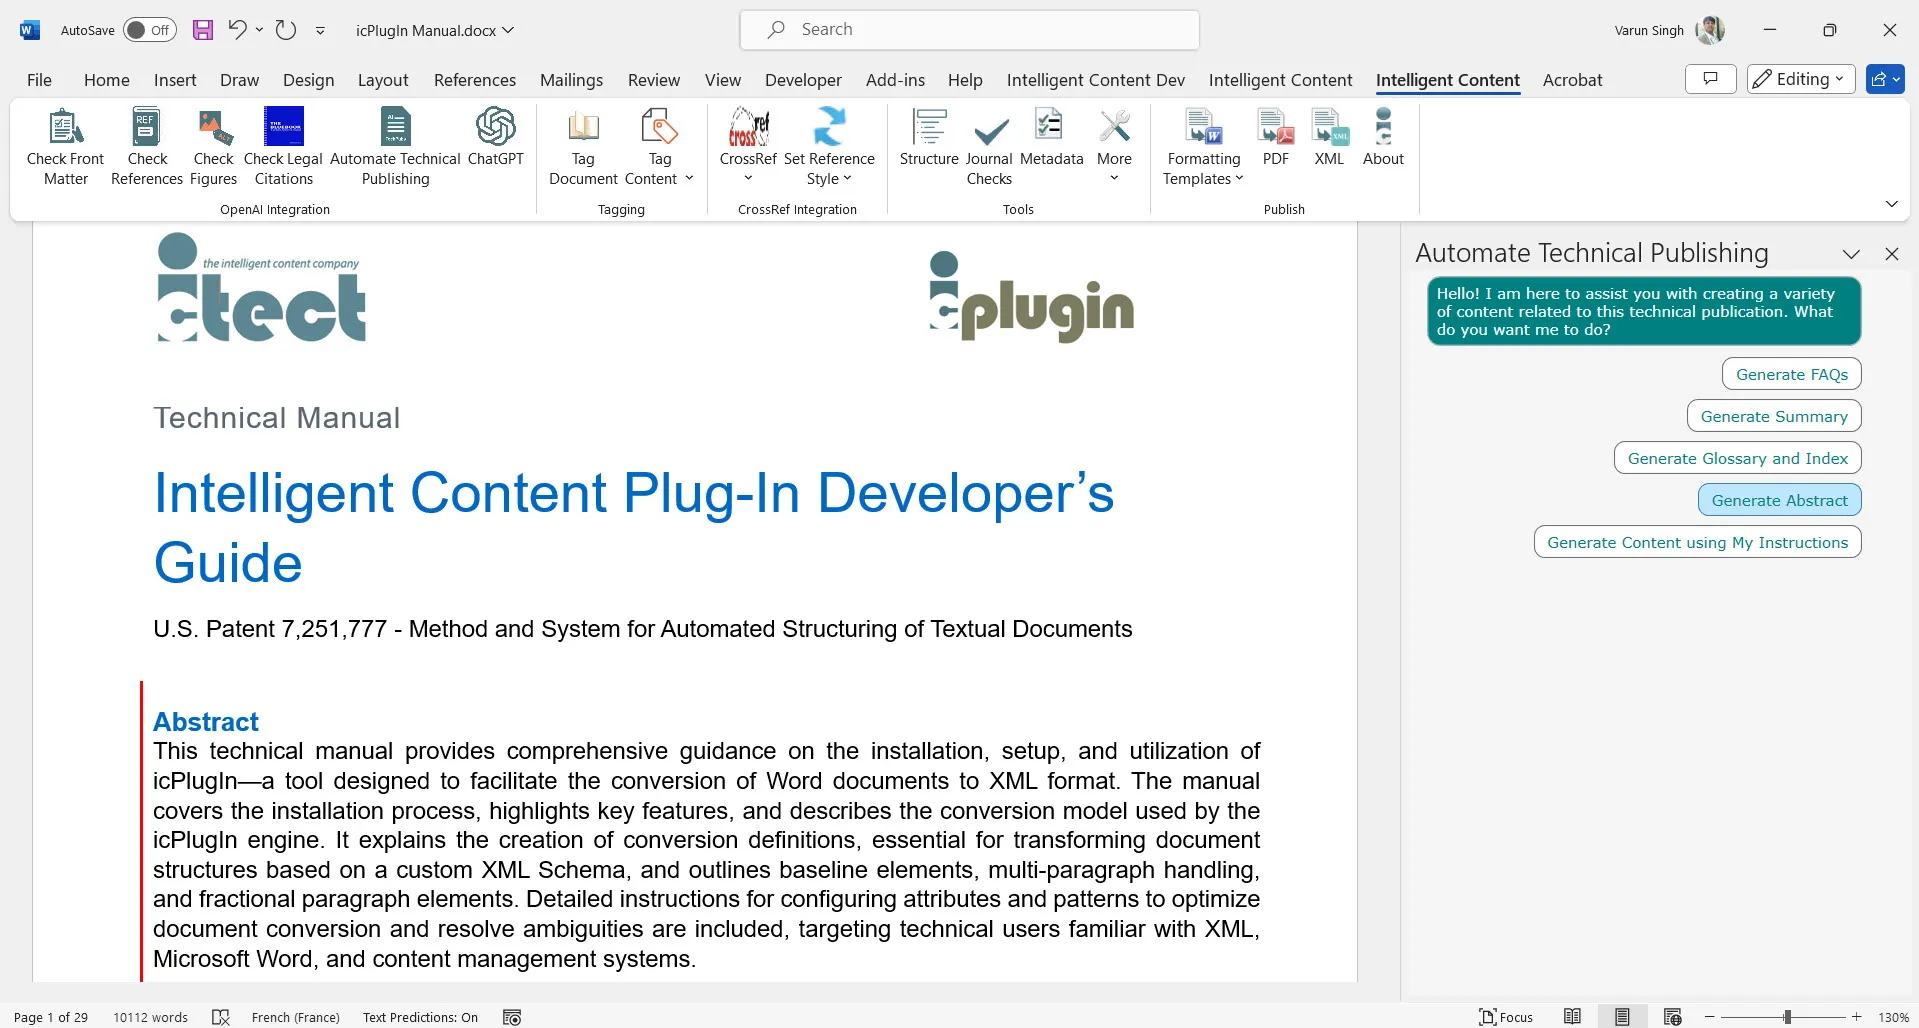Image resolution: width=1919 pixels, height=1028 pixels.
Task: Click the zoom out minus button
Action: point(1709,1017)
